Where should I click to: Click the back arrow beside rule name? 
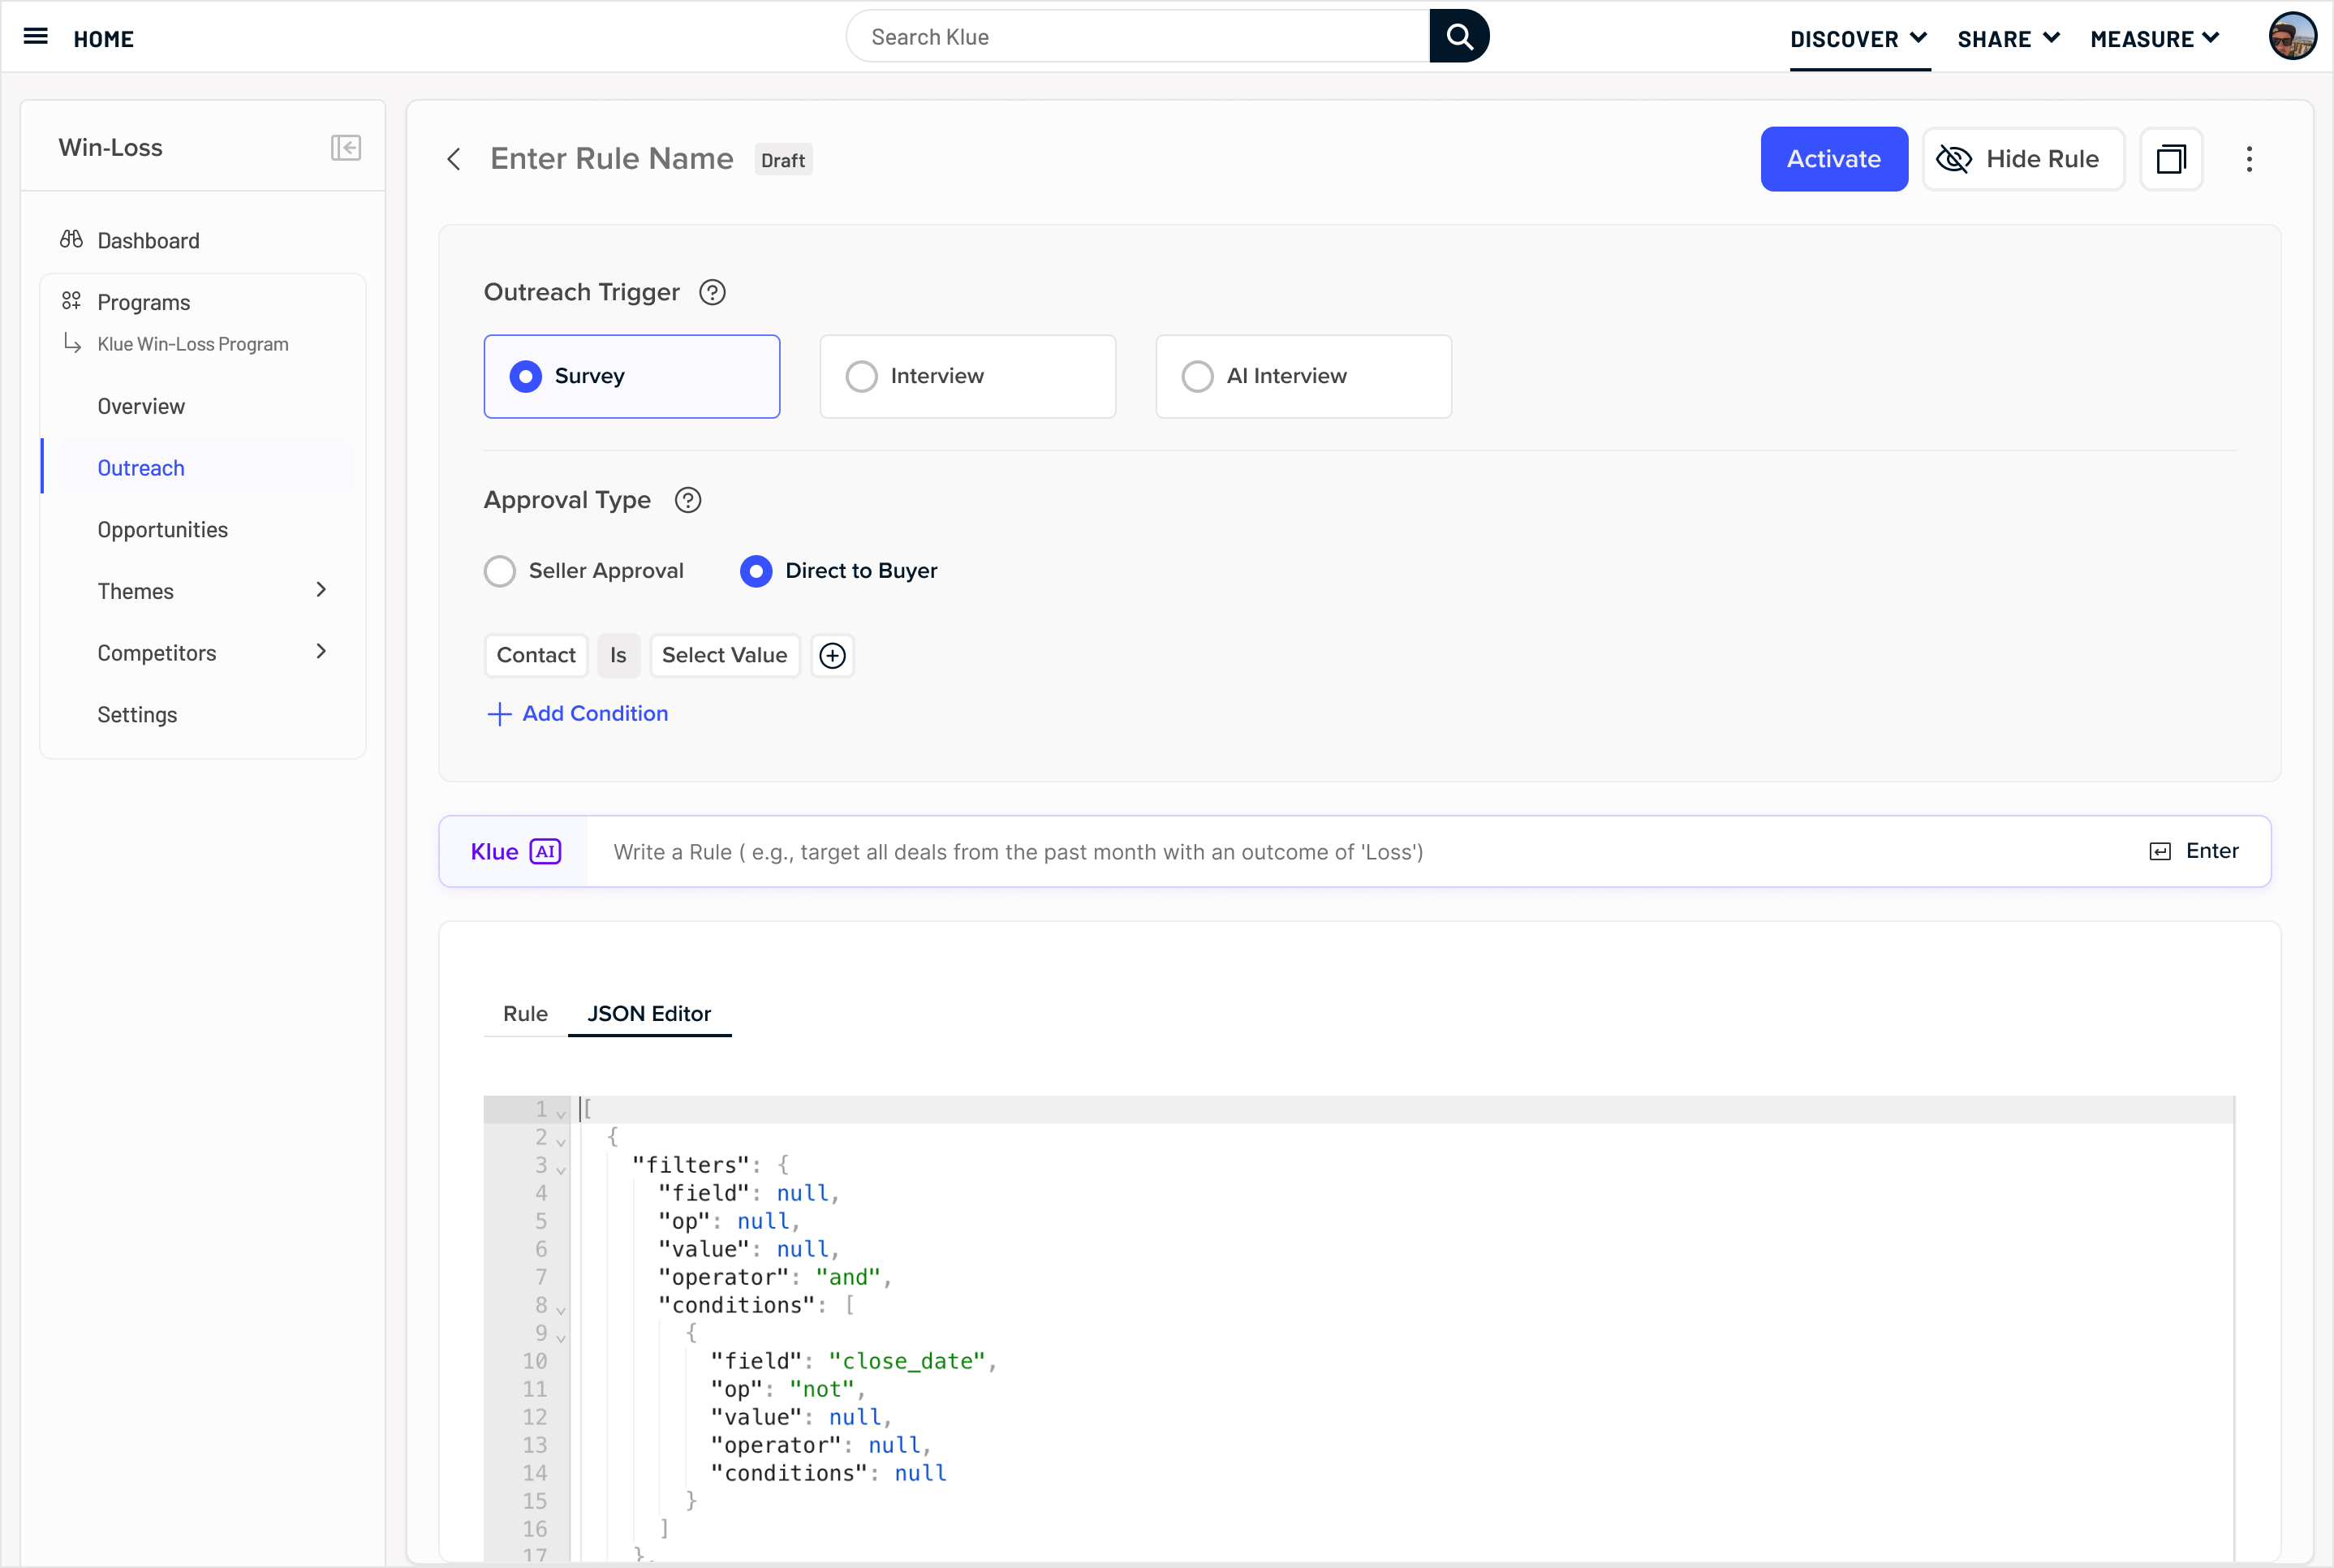point(454,159)
